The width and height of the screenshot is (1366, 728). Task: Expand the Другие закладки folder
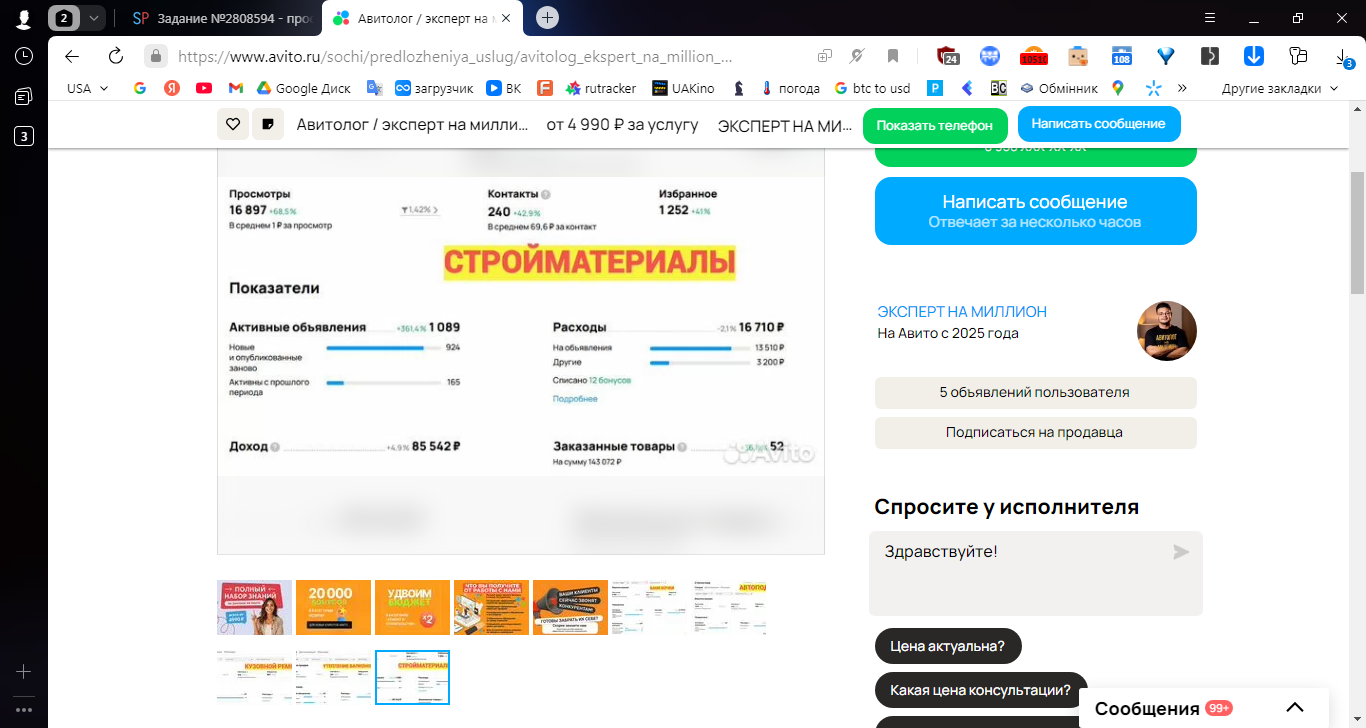point(1279,88)
